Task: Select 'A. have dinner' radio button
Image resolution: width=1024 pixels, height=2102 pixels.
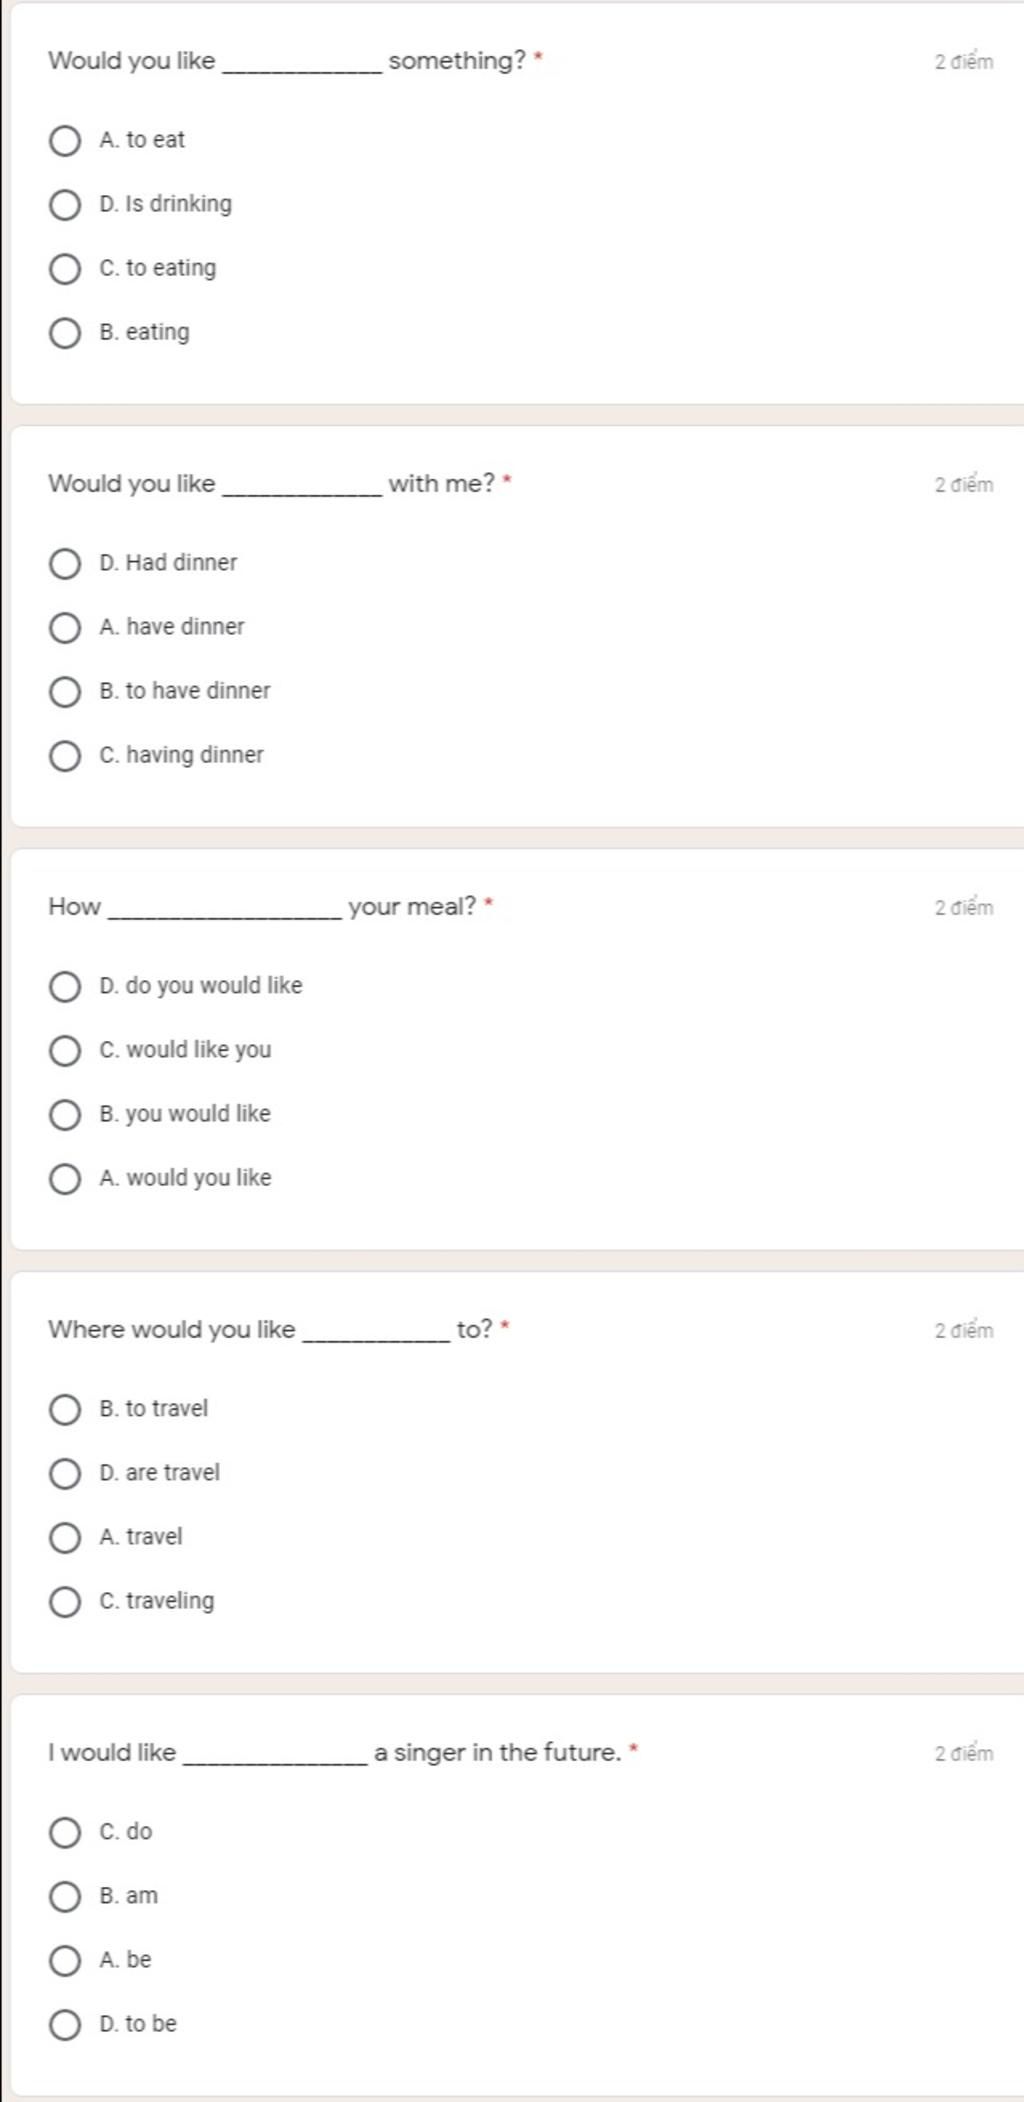Action: point(65,628)
